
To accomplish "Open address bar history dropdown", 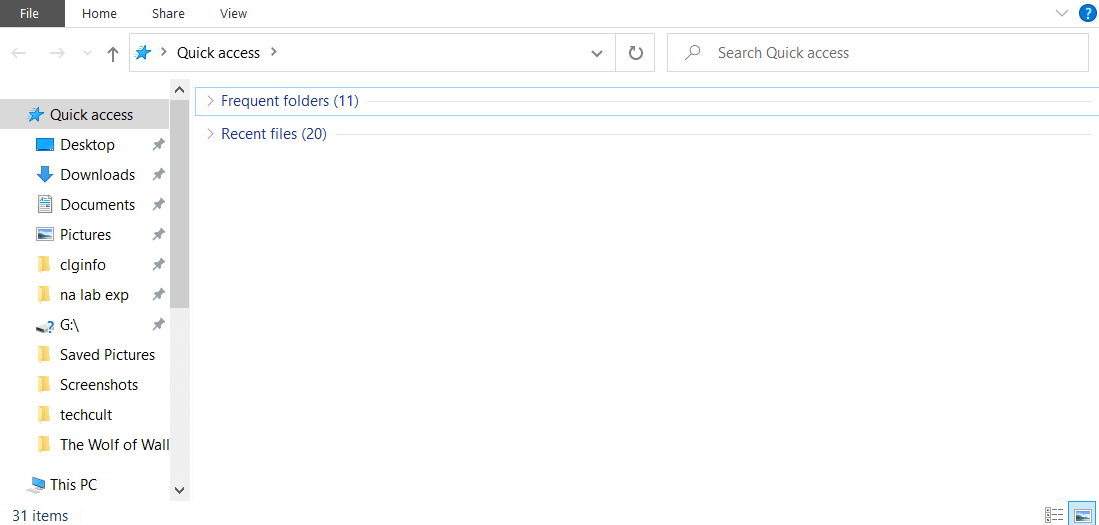I will (x=597, y=53).
